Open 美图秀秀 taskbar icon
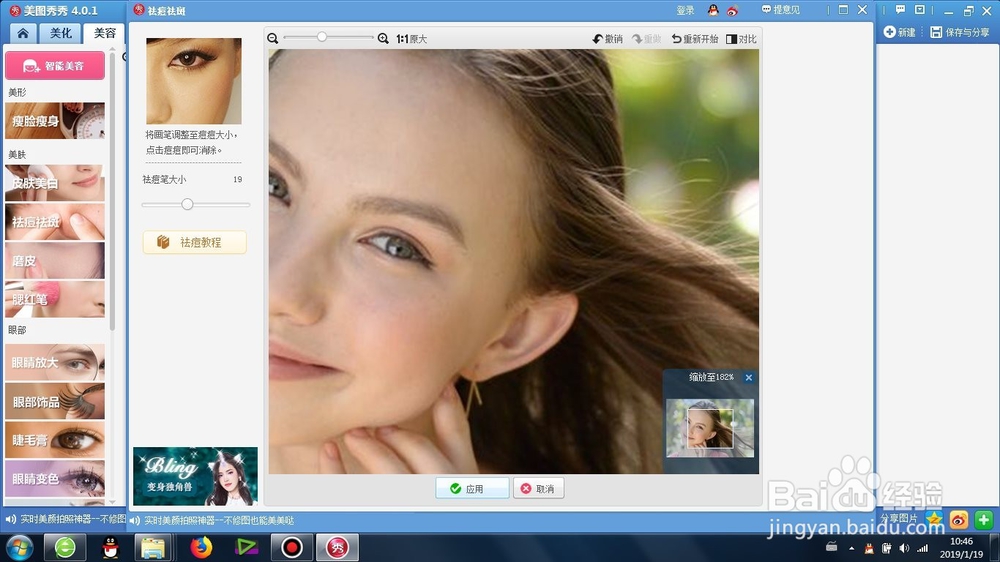The height and width of the screenshot is (562, 1000). point(337,547)
